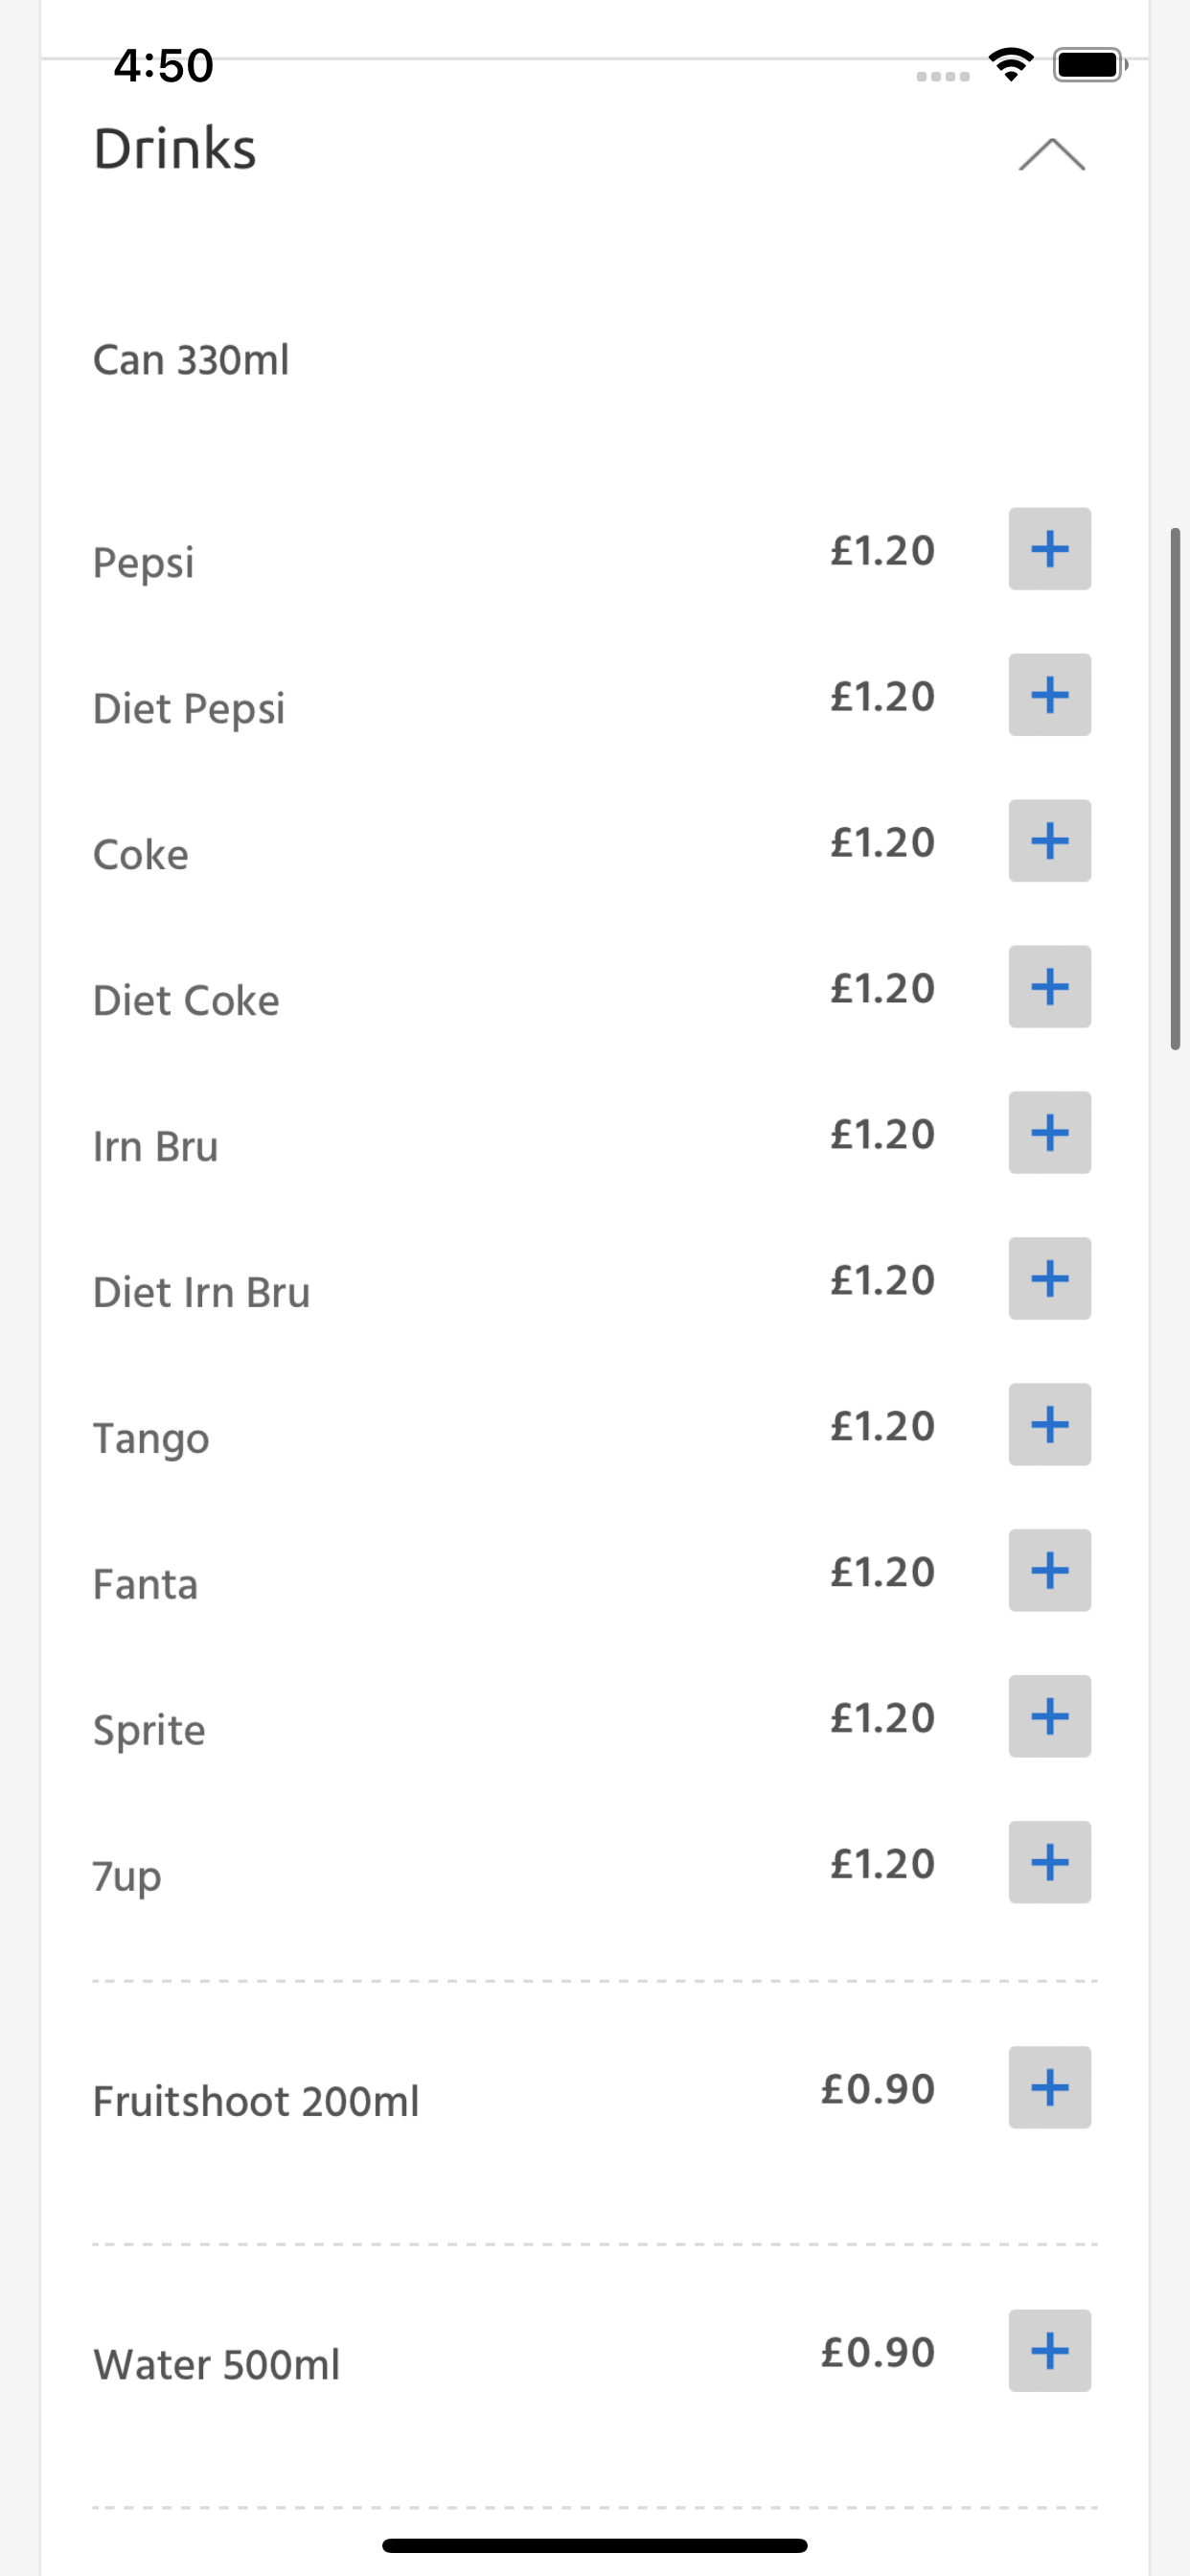Add Water 500ml to order

point(1049,2351)
